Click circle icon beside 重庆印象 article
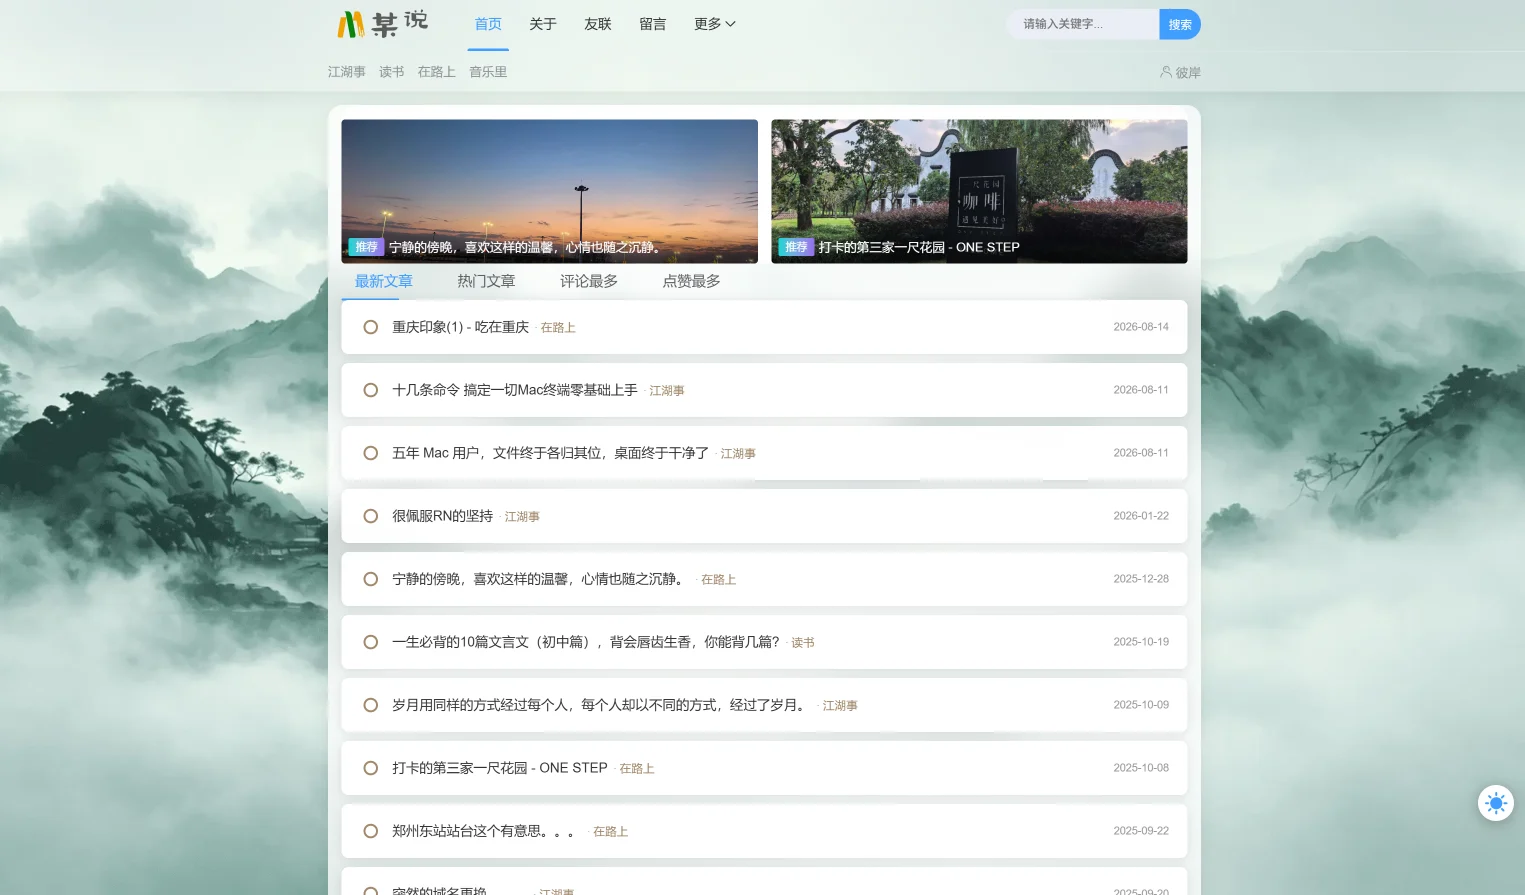1525x895 pixels. click(x=371, y=327)
